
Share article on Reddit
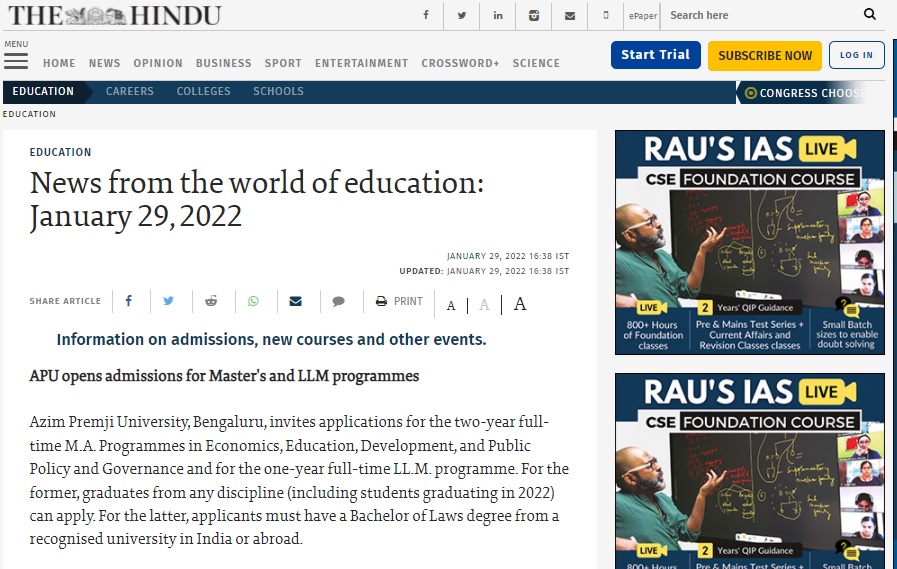[211, 301]
